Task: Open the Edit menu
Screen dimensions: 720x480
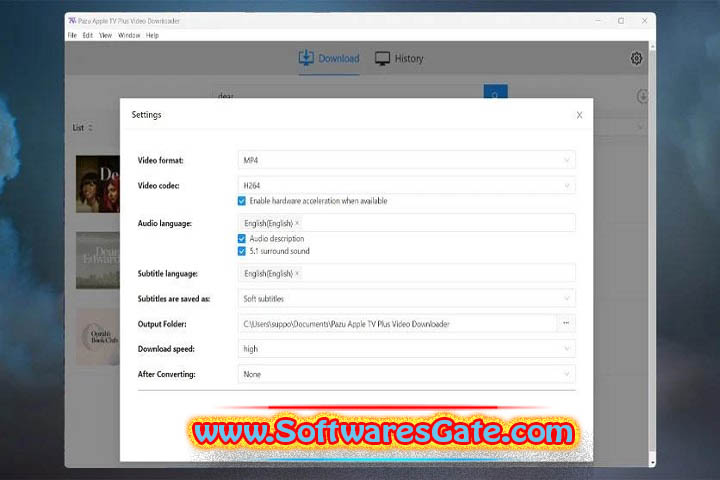Action: click(x=88, y=35)
